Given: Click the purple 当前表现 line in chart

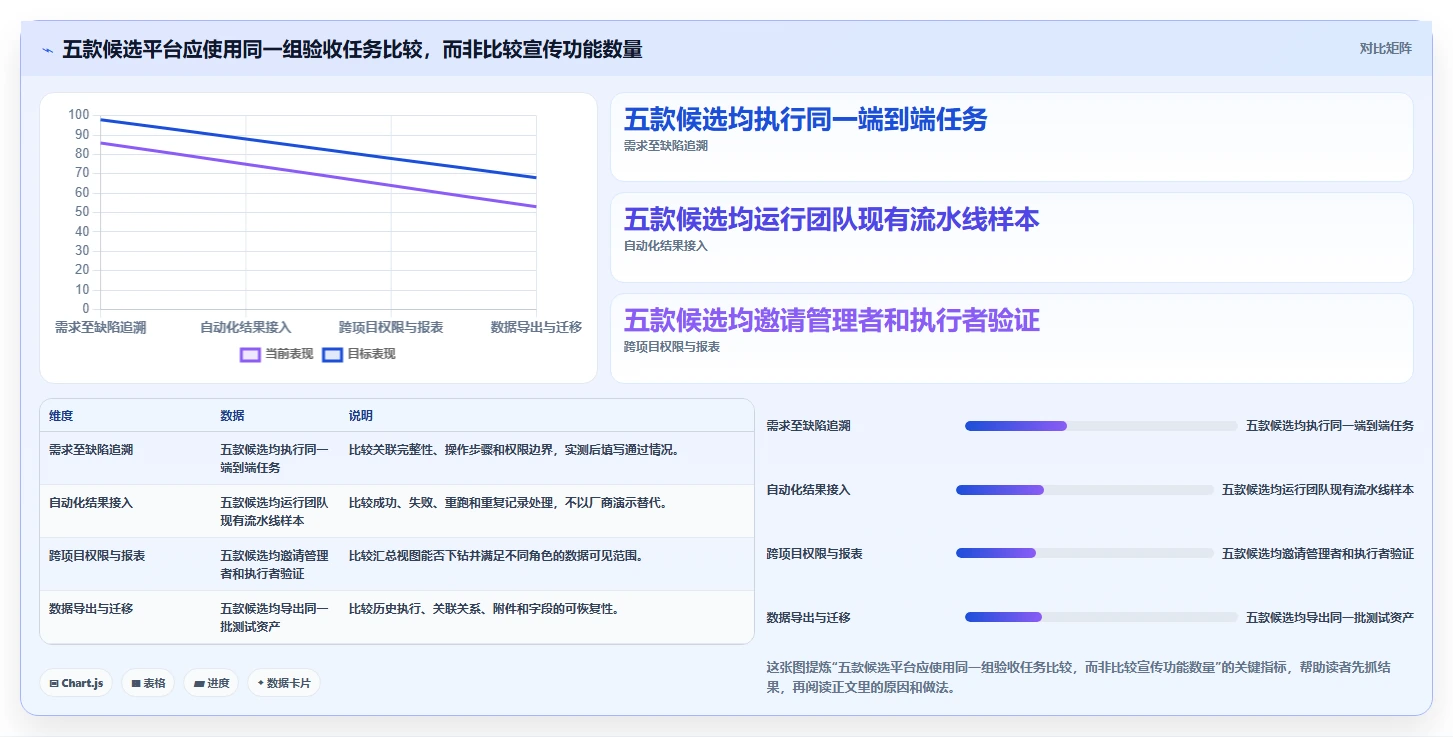Looking at the screenshot, I should tap(318, 175).
